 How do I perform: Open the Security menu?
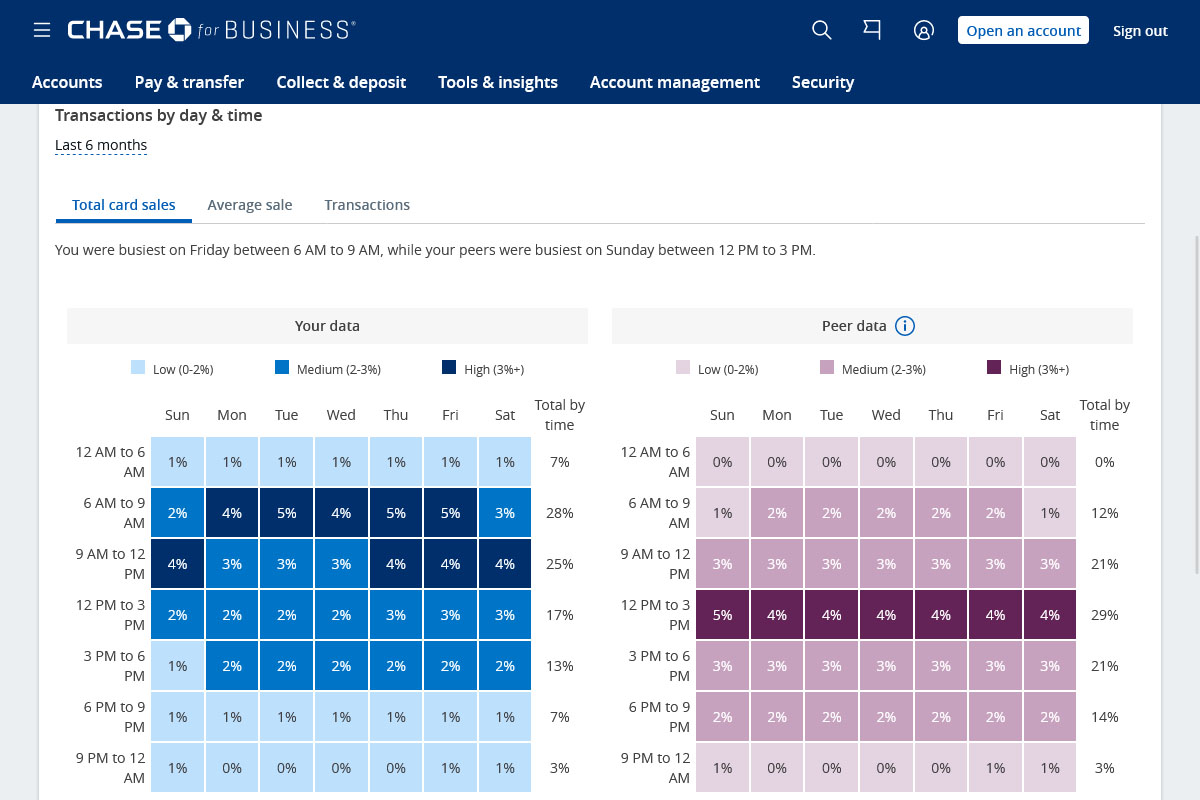823,82
